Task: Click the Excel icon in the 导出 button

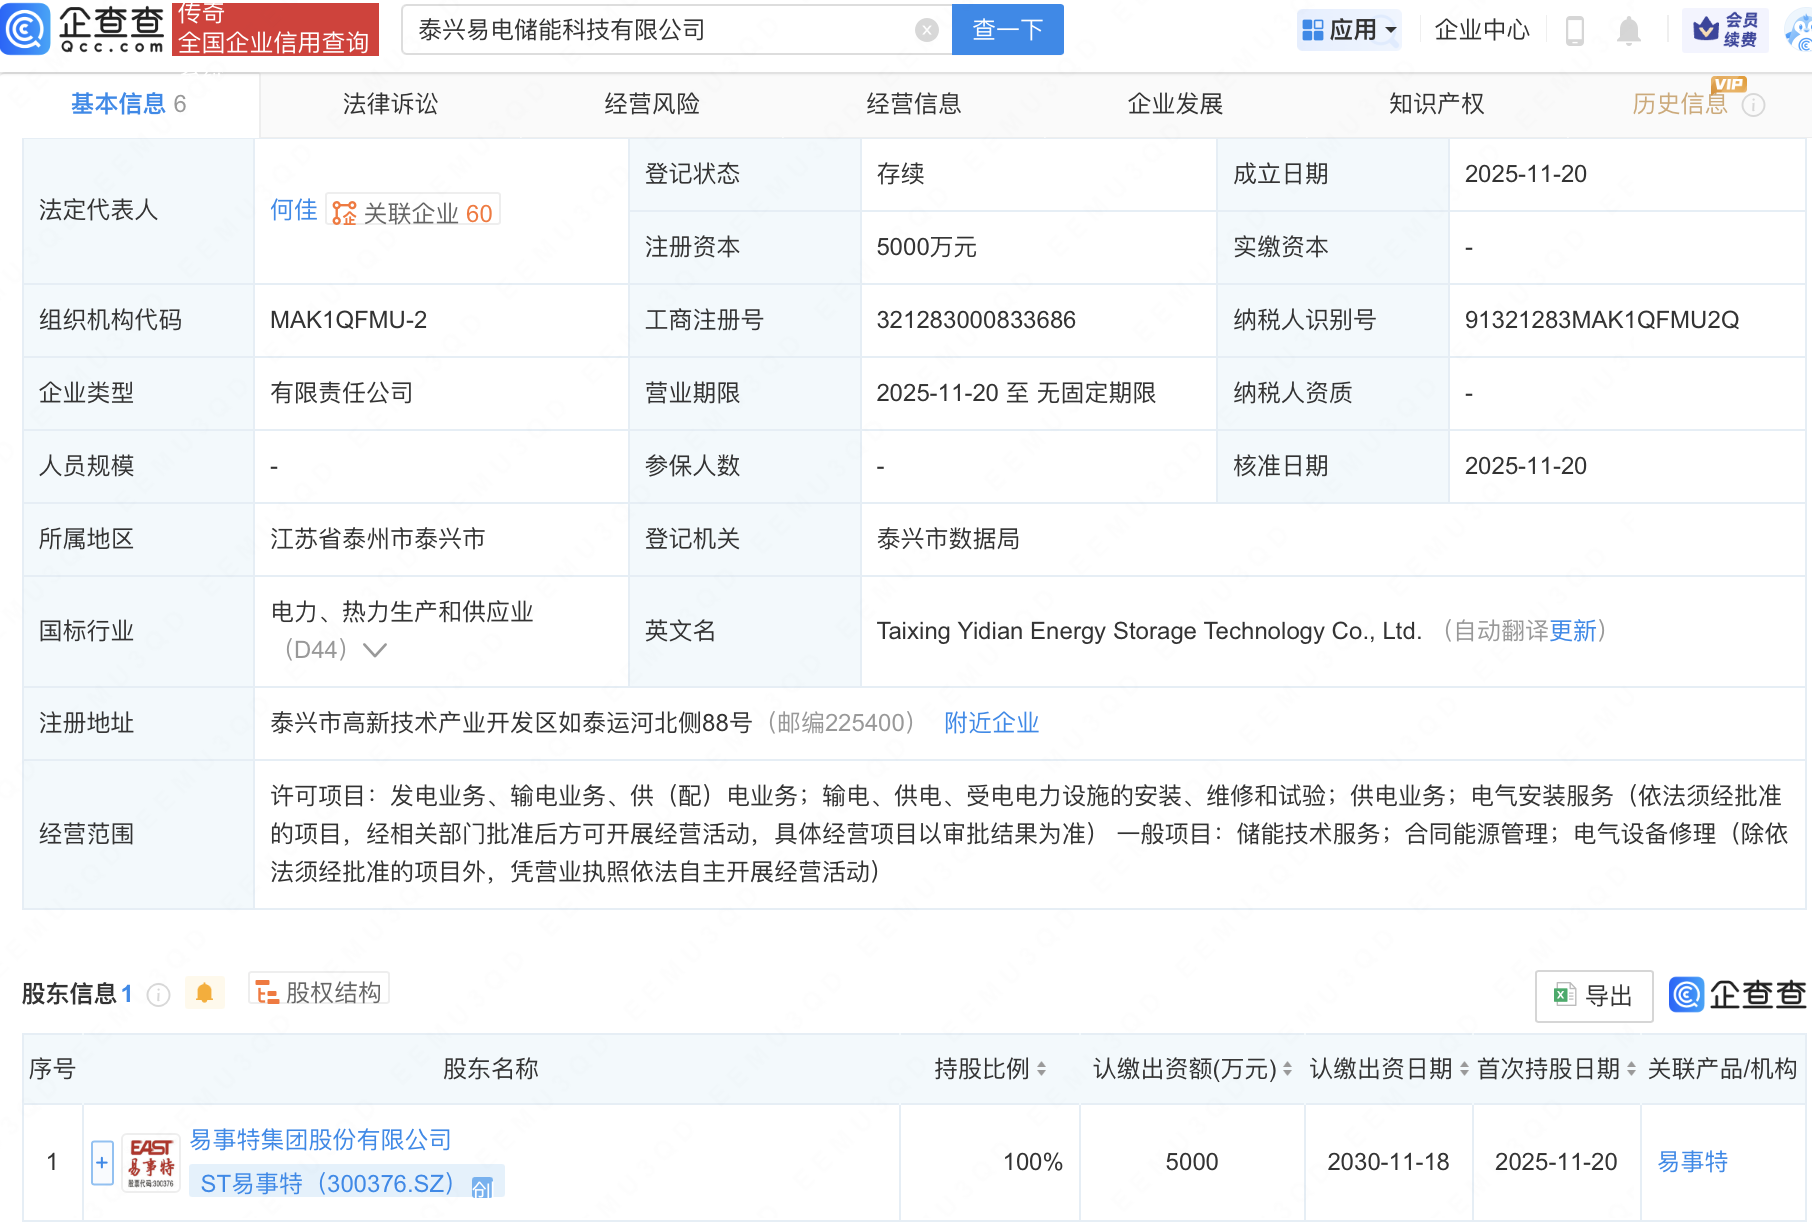Action: [1563, 995]
